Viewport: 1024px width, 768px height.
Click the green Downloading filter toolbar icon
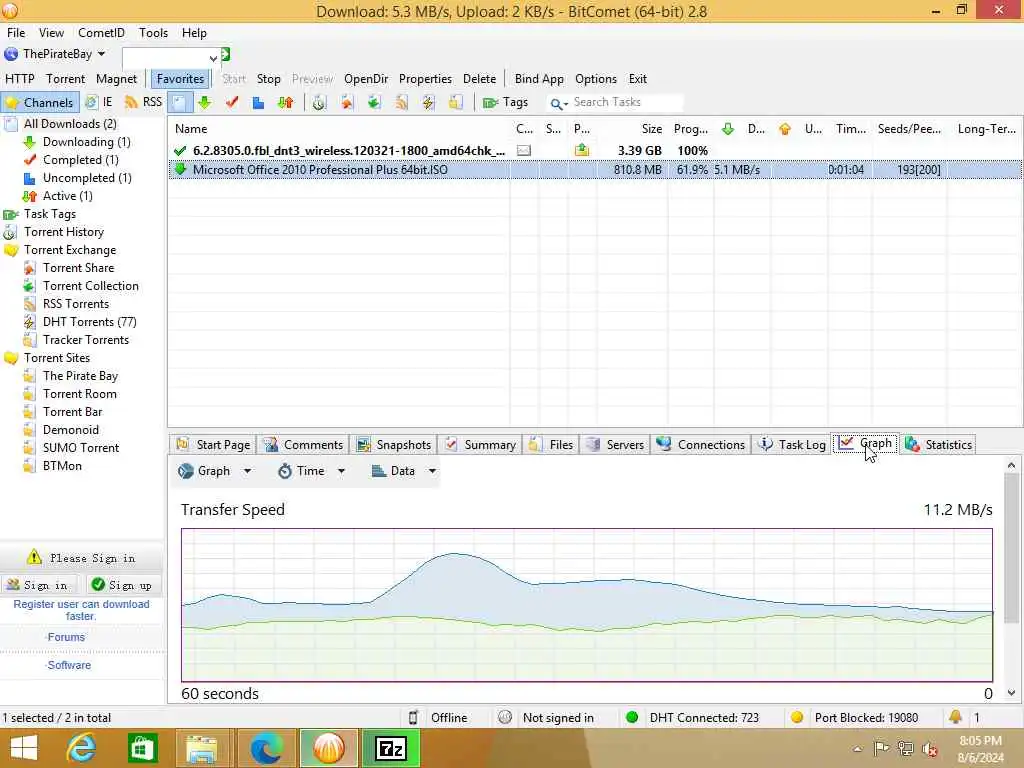[205, 103]
